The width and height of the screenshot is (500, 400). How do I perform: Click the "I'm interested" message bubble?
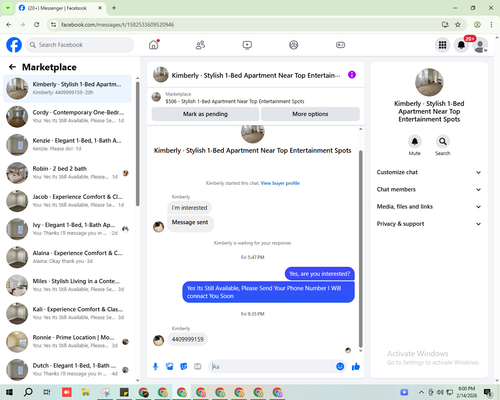[x=189, y=208]
